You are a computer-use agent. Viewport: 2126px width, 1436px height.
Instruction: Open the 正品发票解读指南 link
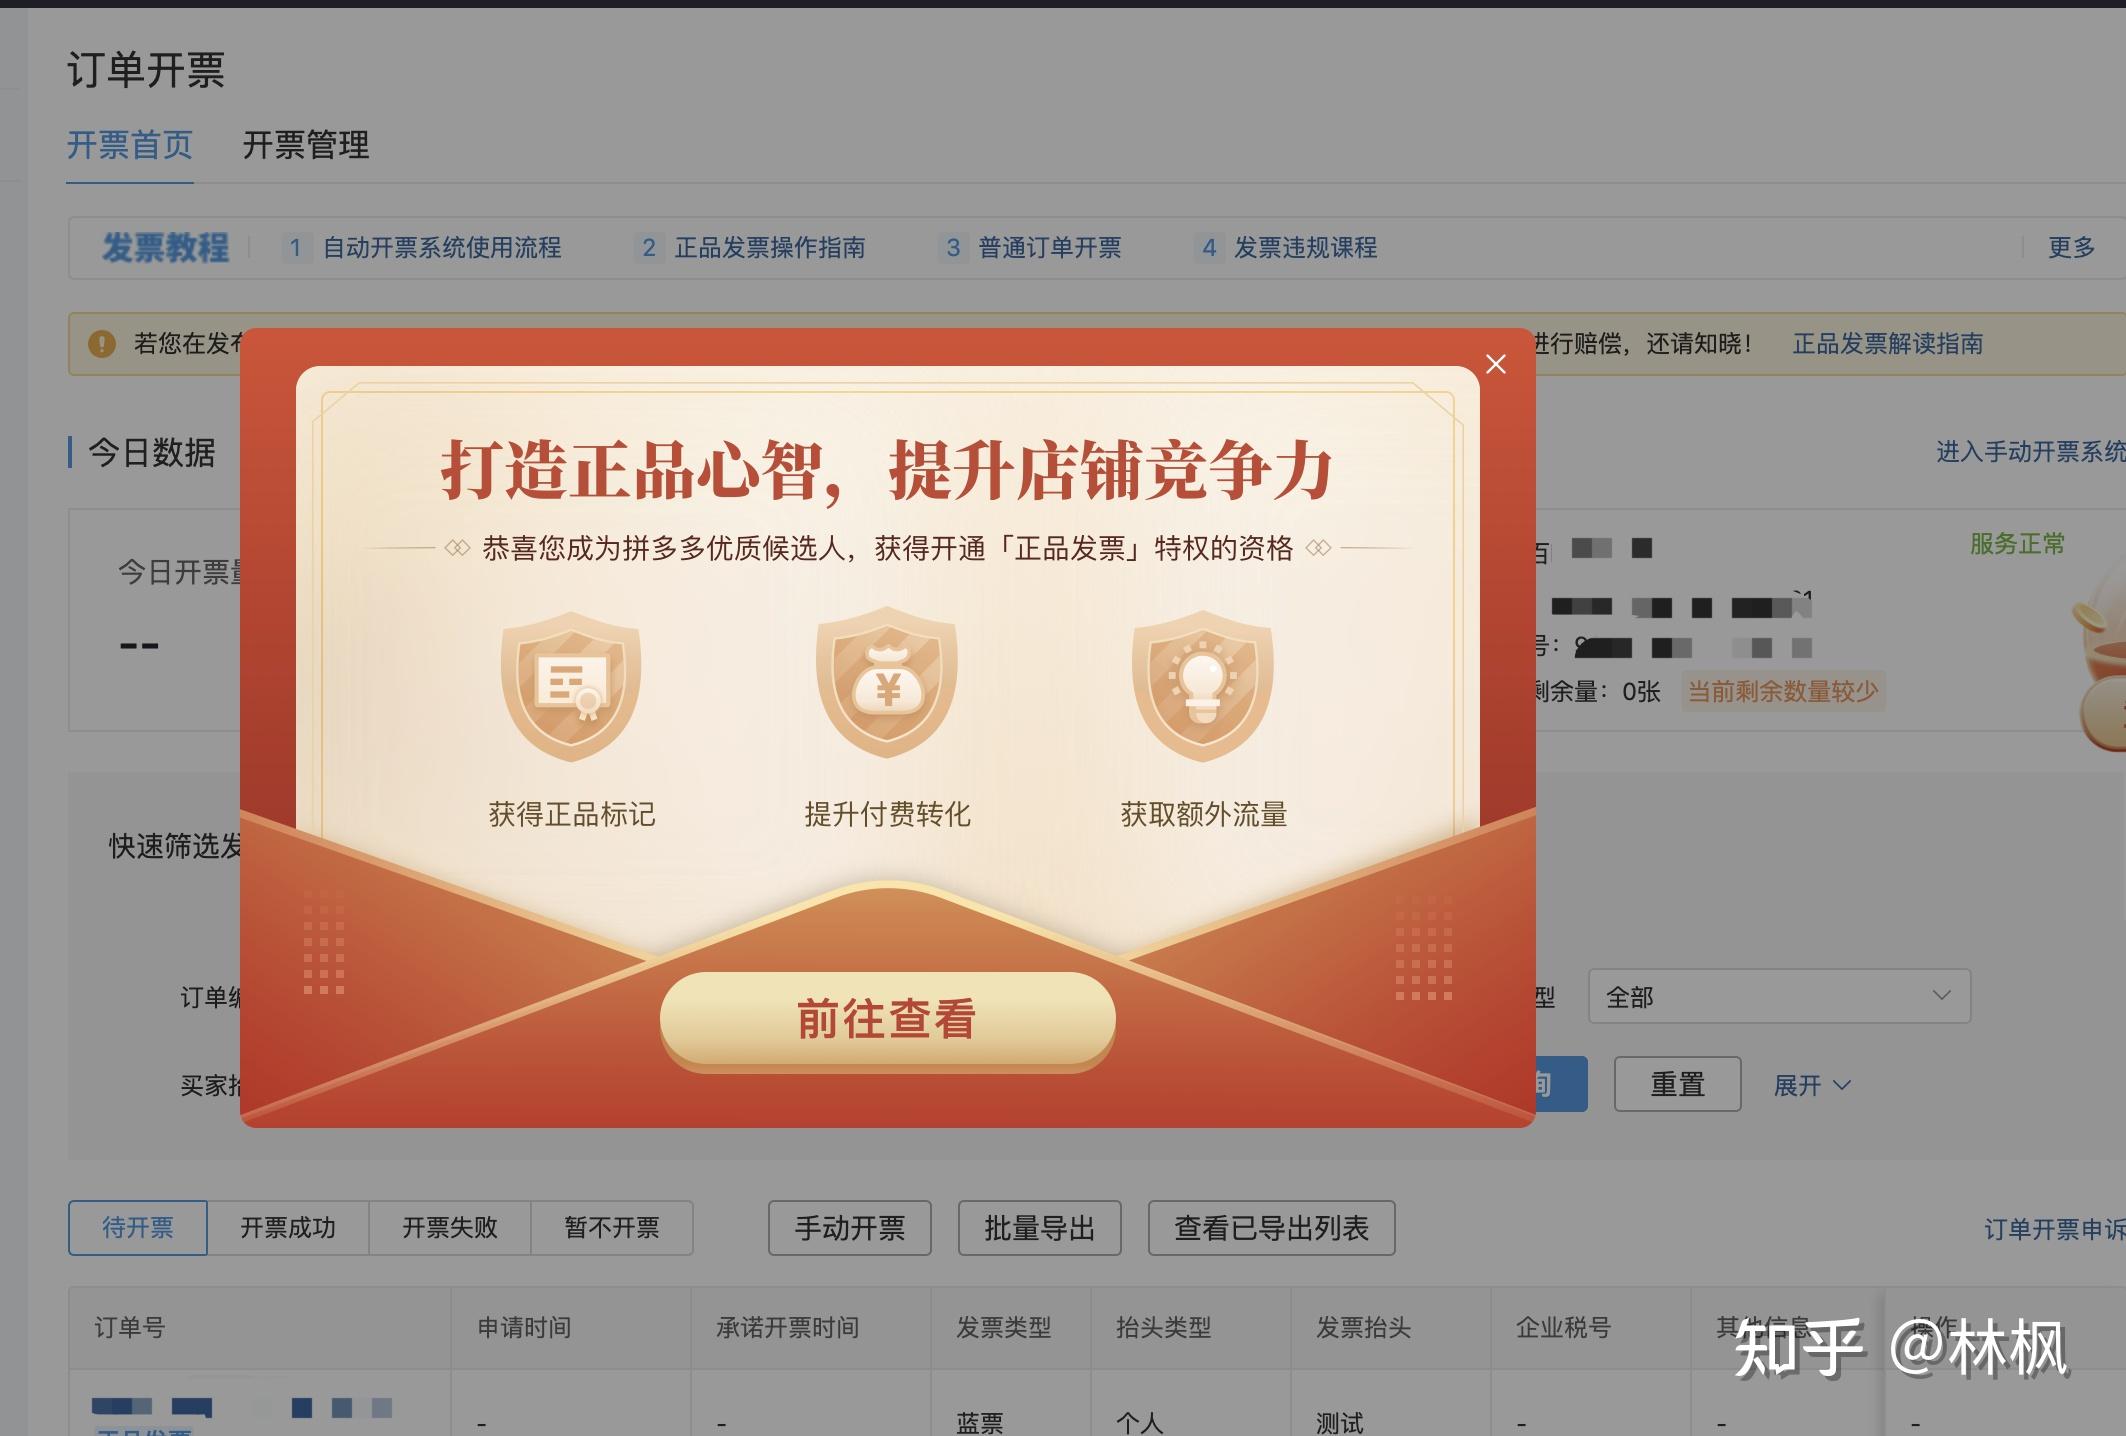(1888, 344)
